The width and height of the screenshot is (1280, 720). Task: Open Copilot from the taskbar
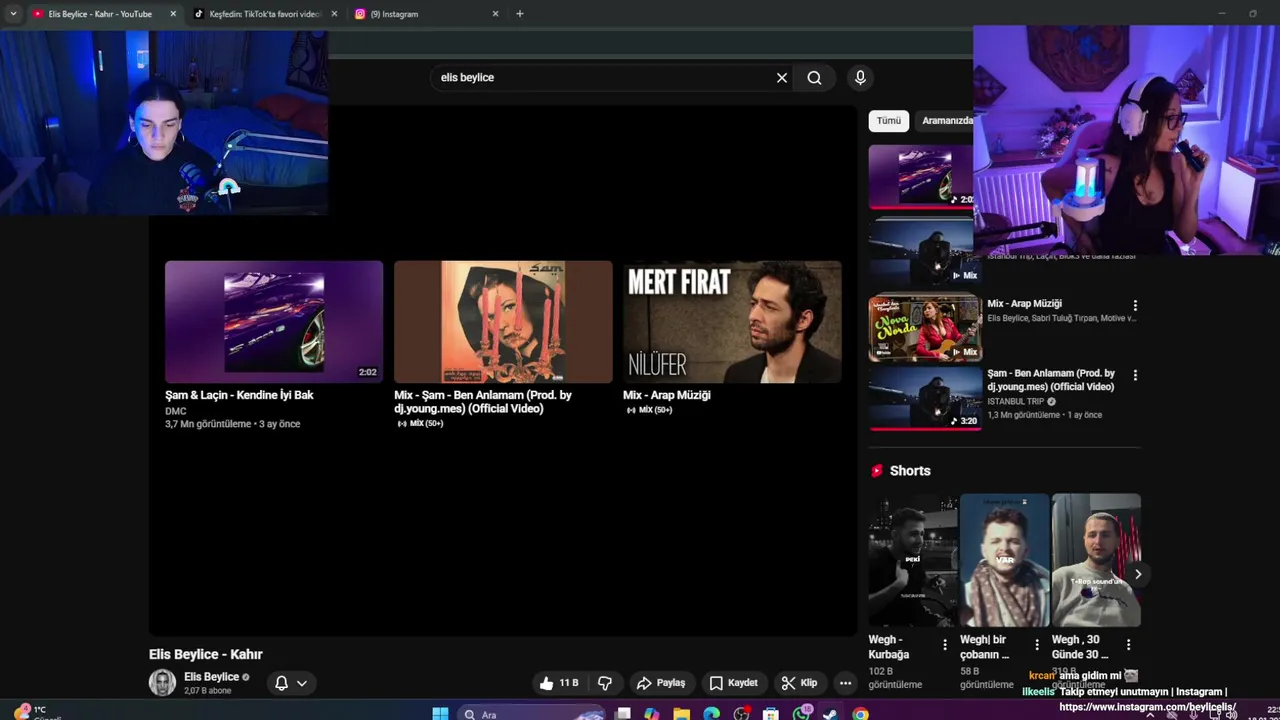coord(652,713)
